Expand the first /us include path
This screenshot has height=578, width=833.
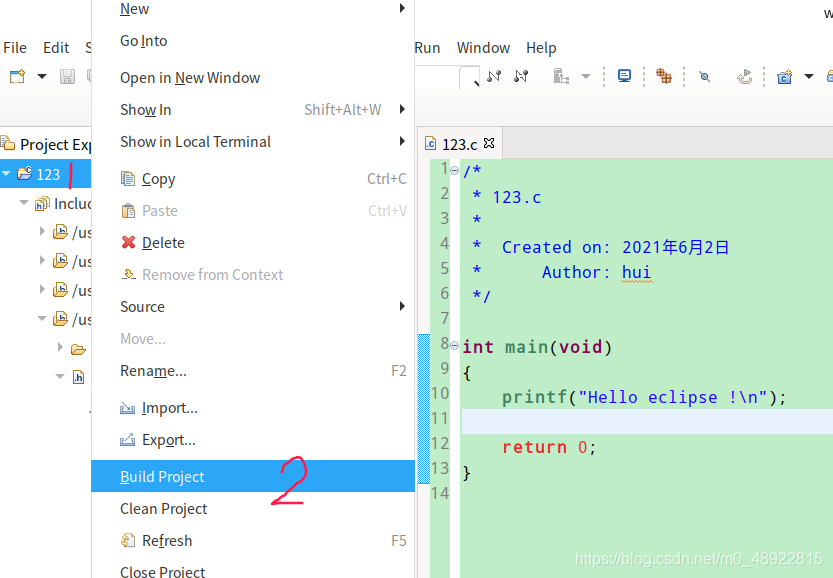coord(42,231)
